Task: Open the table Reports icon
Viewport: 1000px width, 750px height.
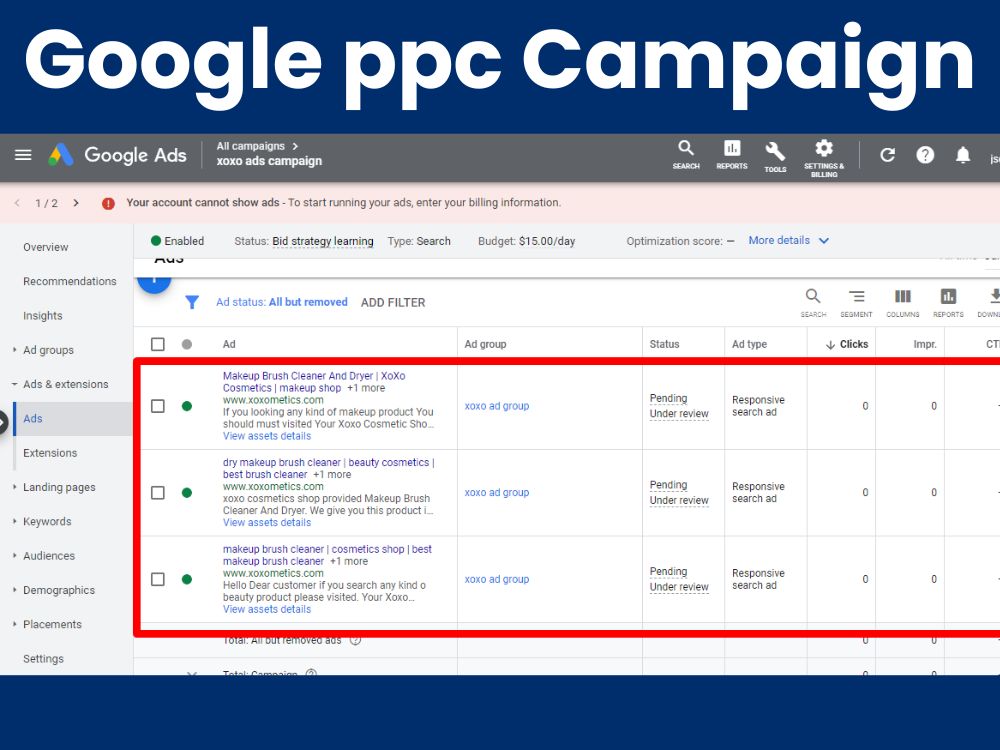Action: (x=948, y=302)
